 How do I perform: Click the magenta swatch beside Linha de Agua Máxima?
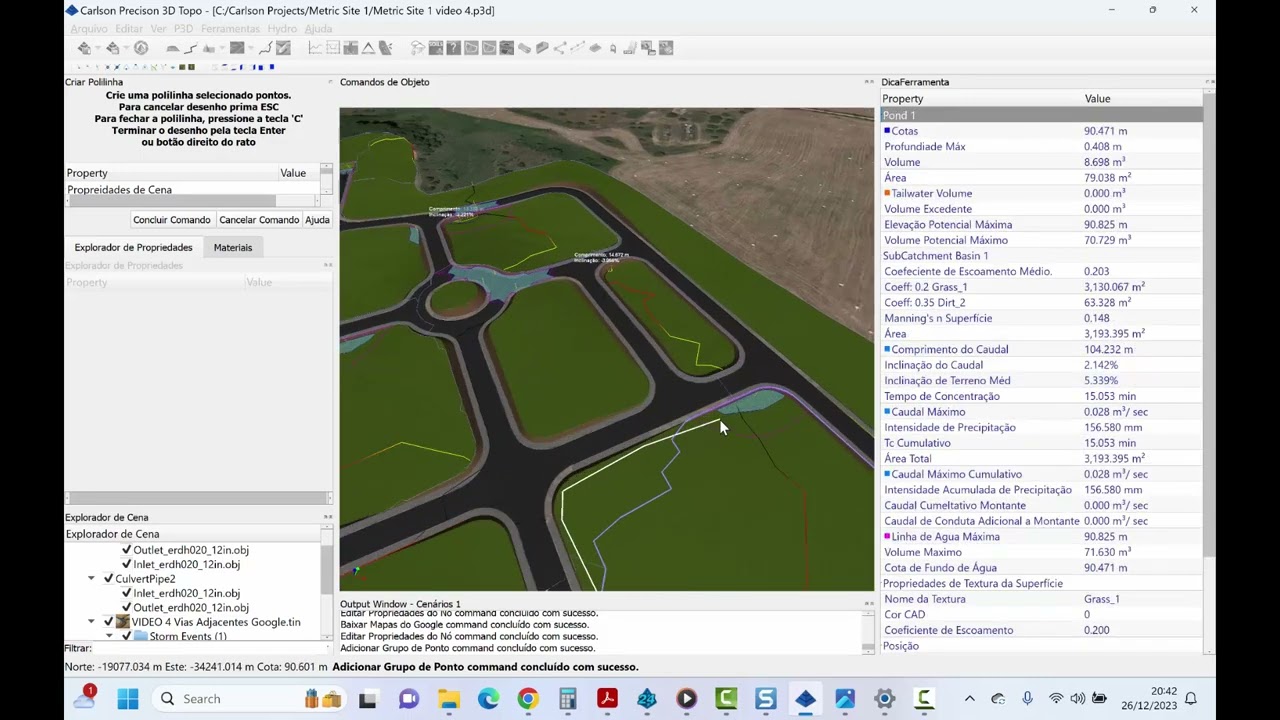(887, 537)
